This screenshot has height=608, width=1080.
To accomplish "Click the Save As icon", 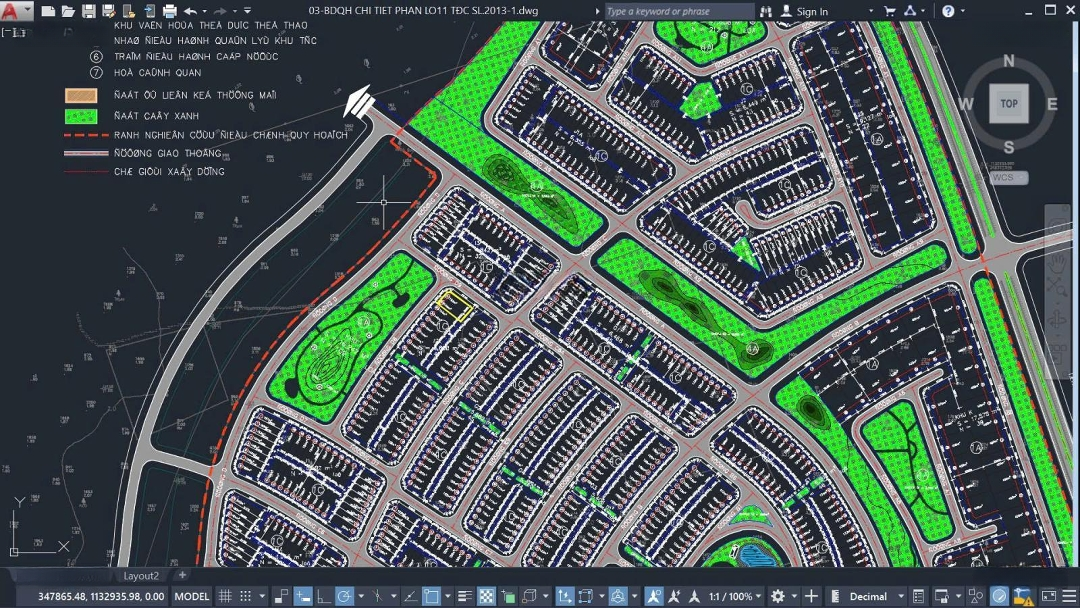I will click(109, 11).
